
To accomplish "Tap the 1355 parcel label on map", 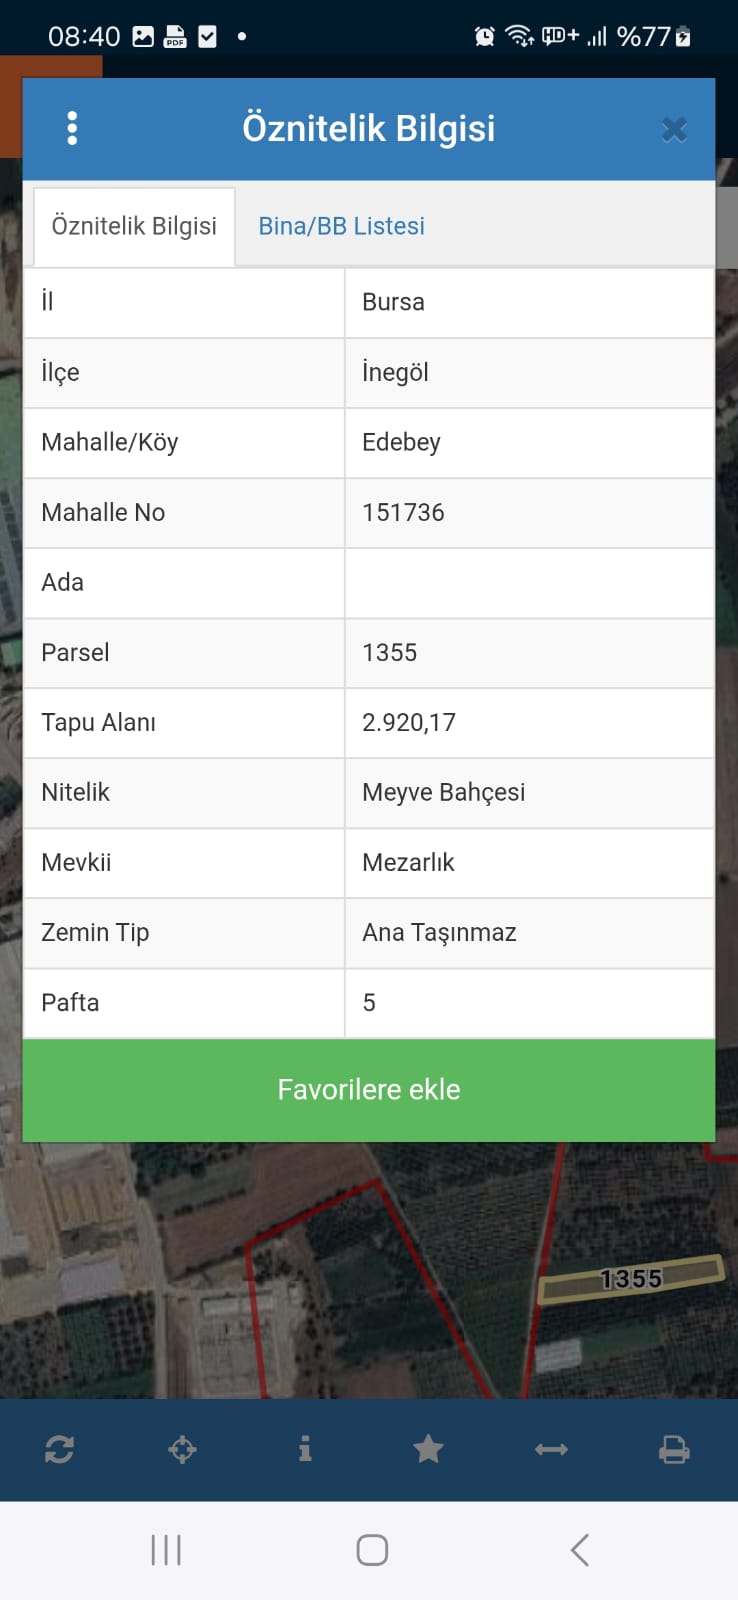I will 631,1279.
